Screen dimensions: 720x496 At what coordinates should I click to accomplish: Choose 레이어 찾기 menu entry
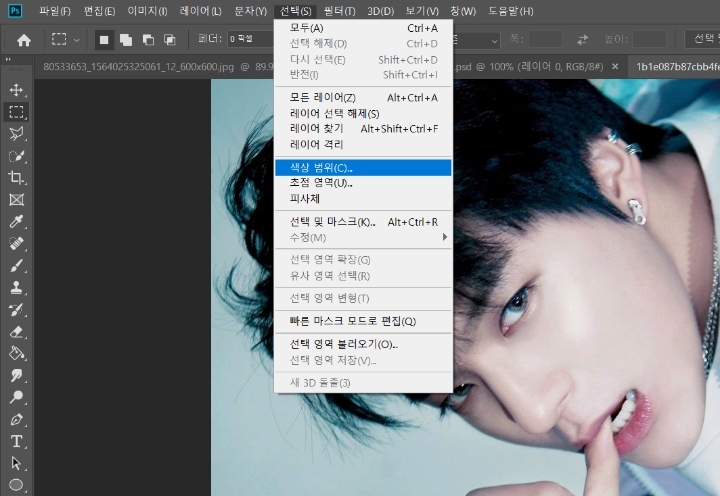pyautogui.click(x=363, y=129)
